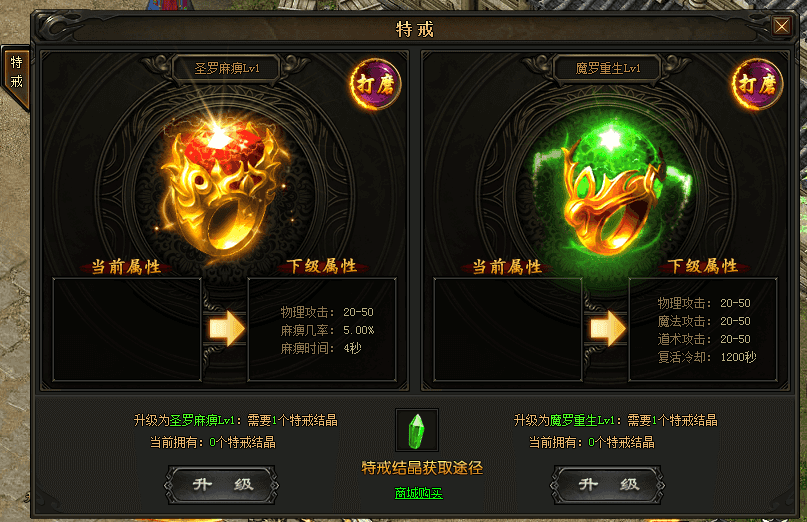This screenshot has width=807, height=522.
Task: Select the golden red-gem 圣罗麻痹 ring
Action: click(x=224, y=185)
